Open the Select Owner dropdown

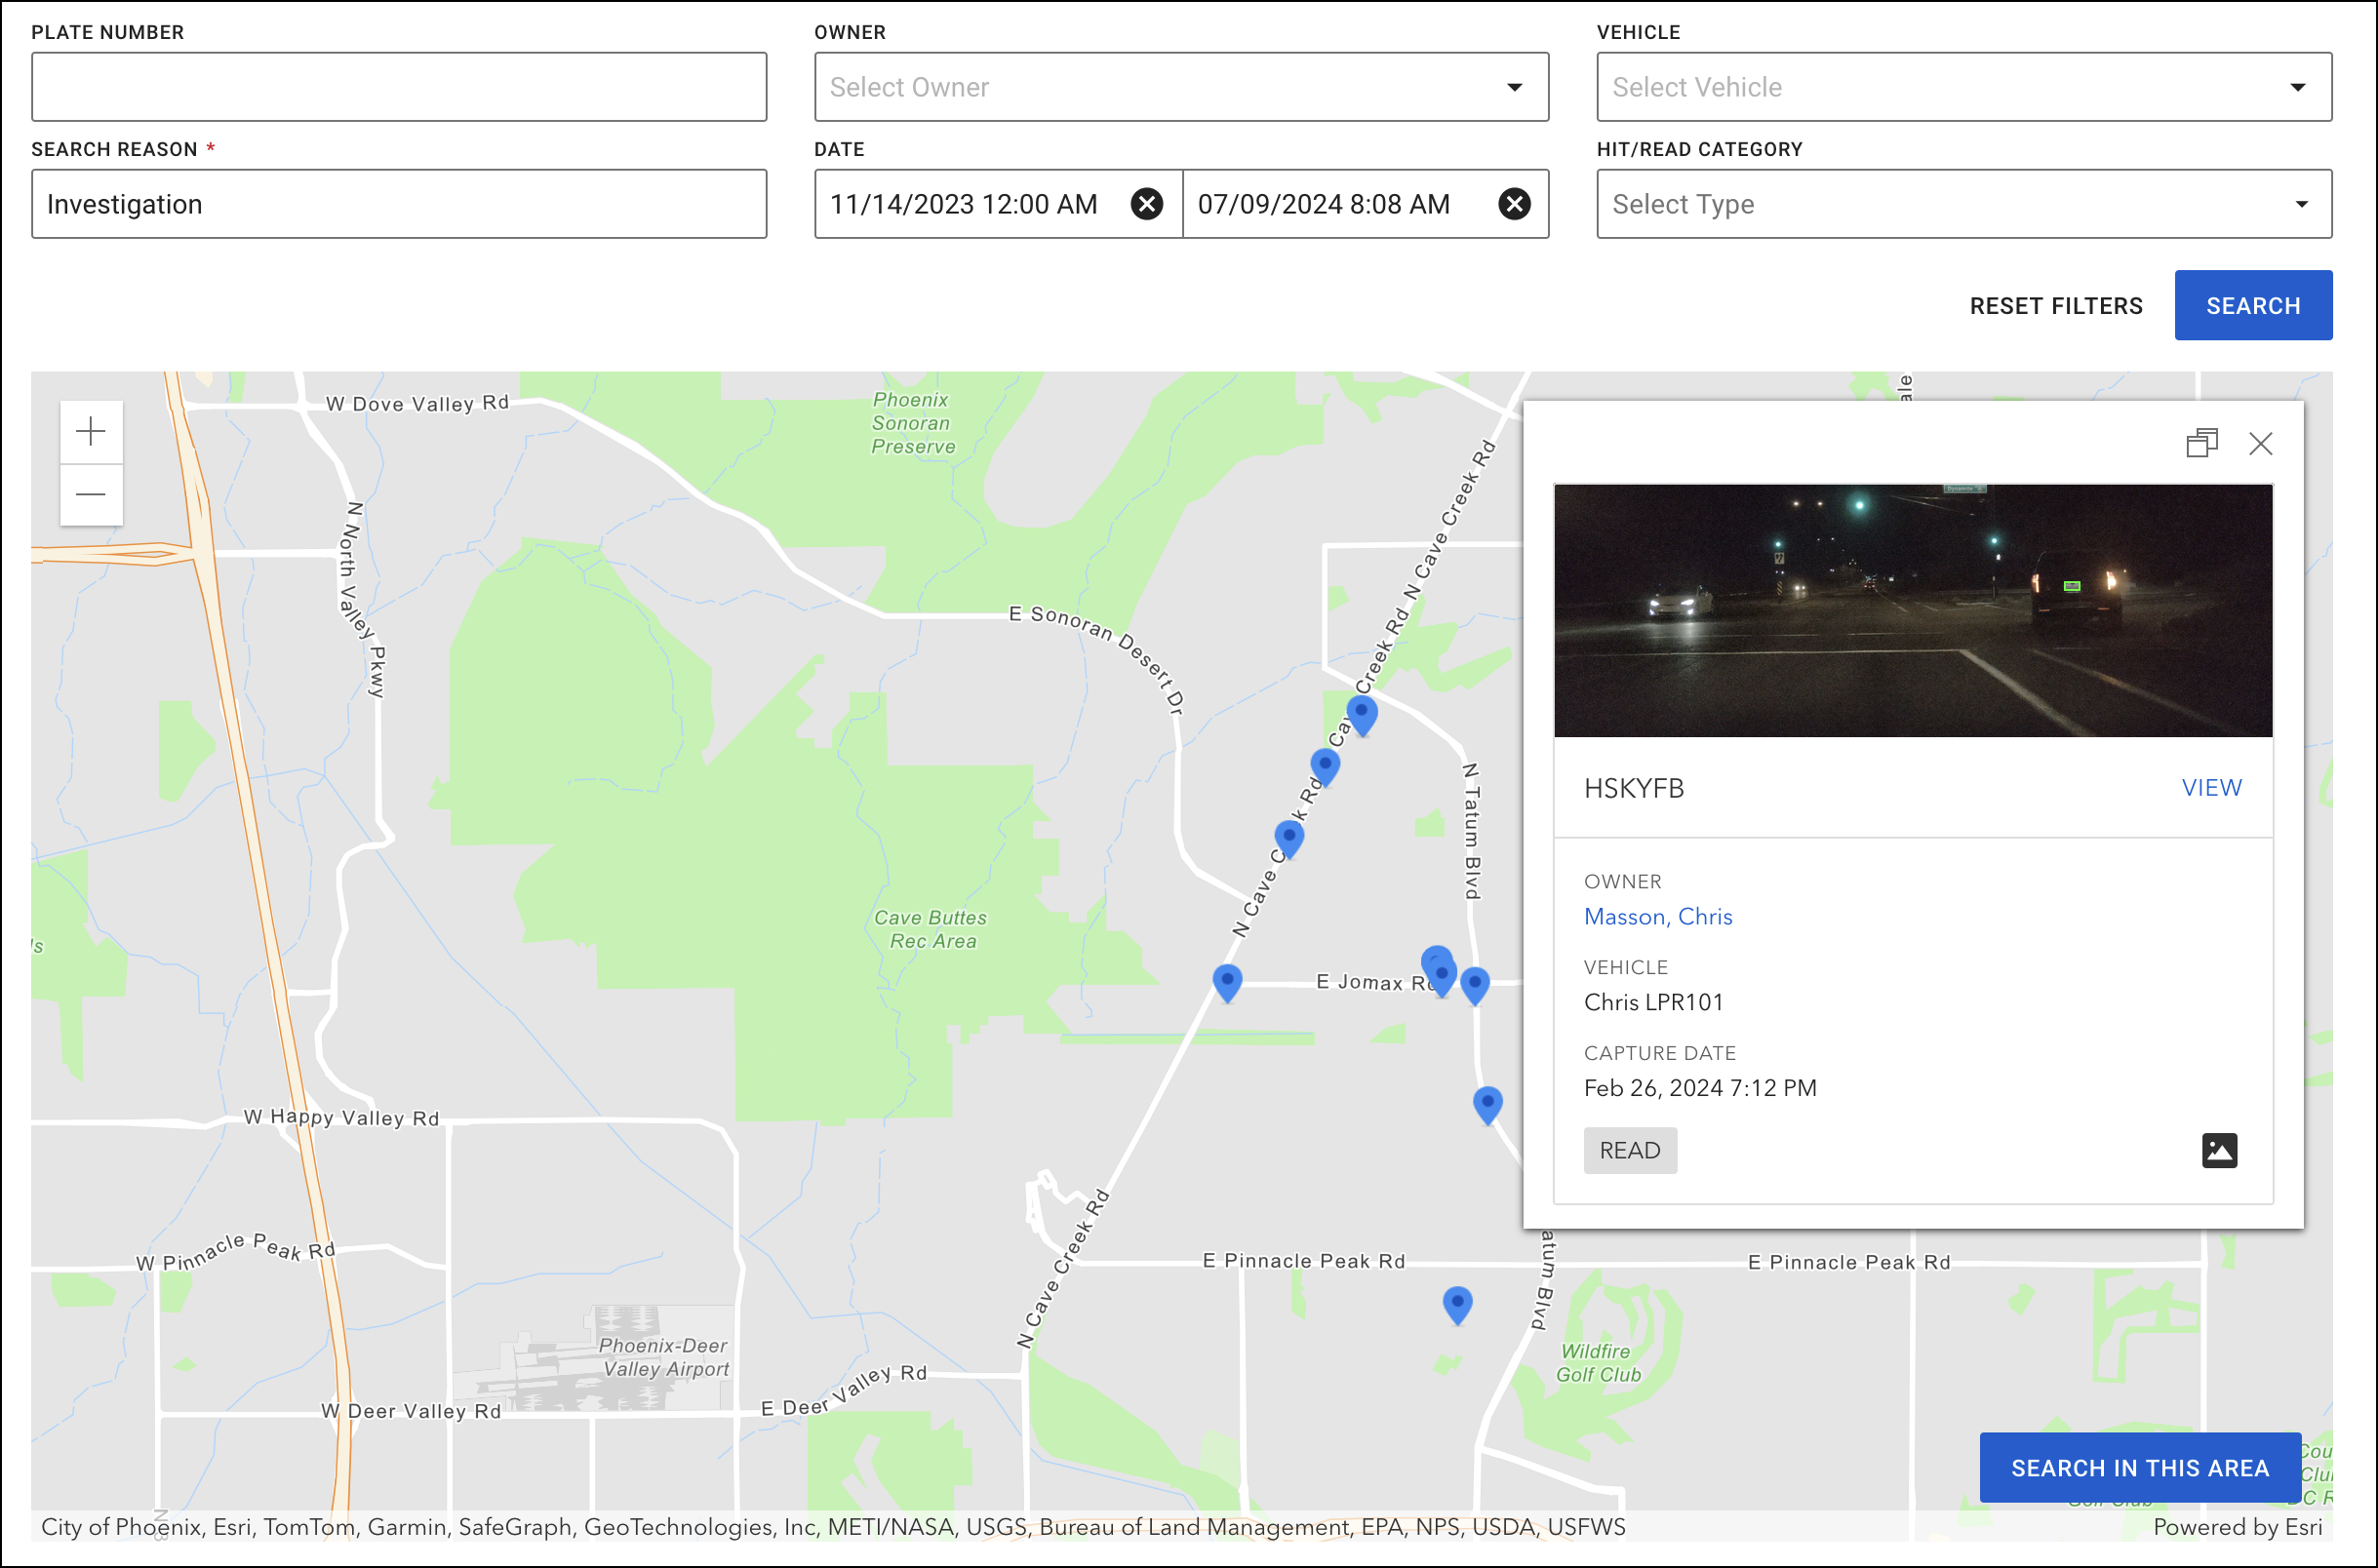click(x=1181, y=87)
